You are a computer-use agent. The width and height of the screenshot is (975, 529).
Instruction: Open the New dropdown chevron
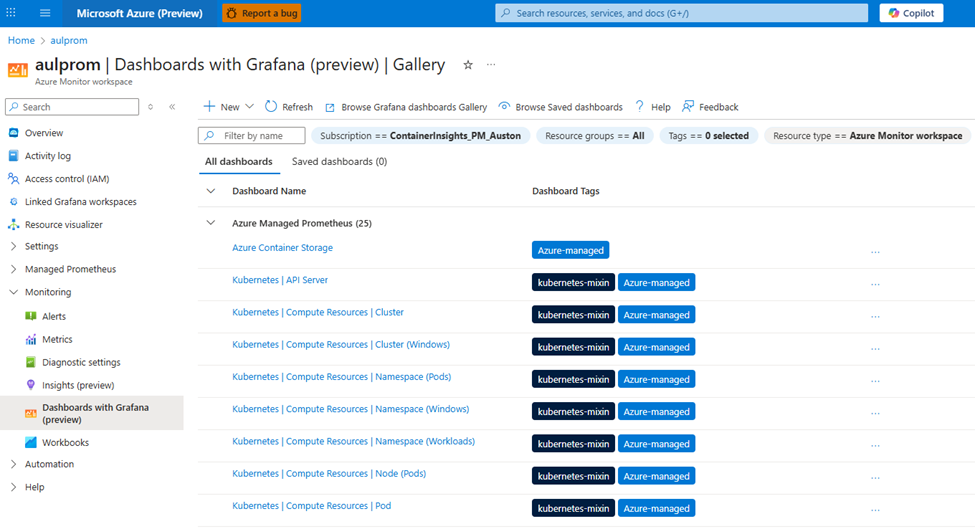(x=249, y=107)
